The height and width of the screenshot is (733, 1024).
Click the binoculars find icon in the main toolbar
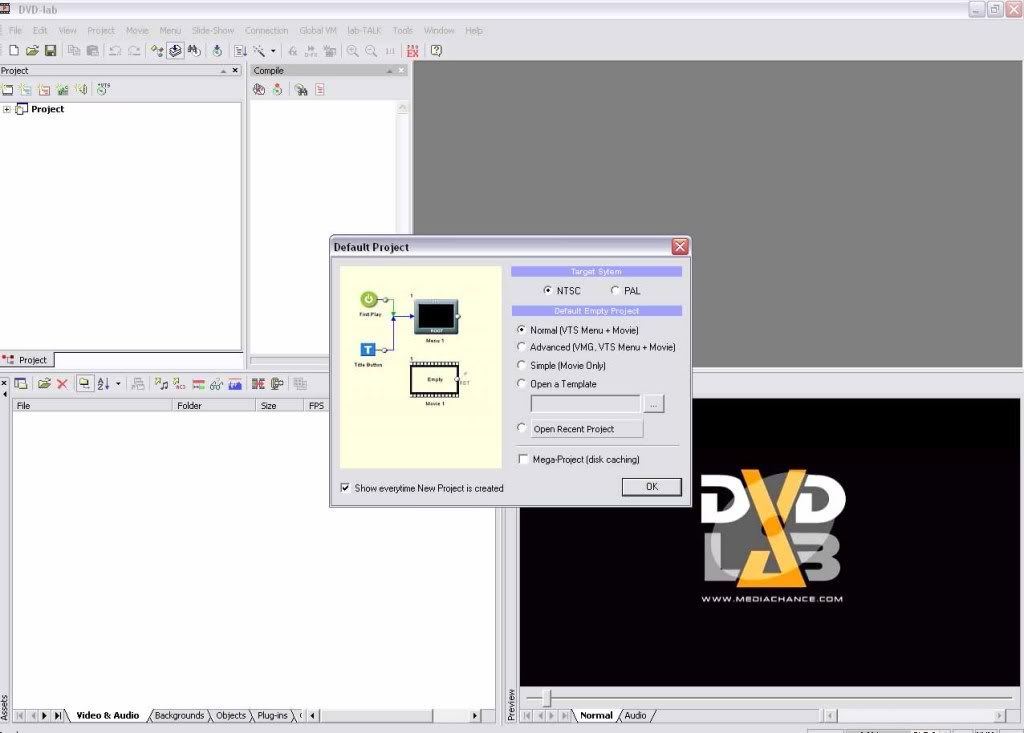194,50
